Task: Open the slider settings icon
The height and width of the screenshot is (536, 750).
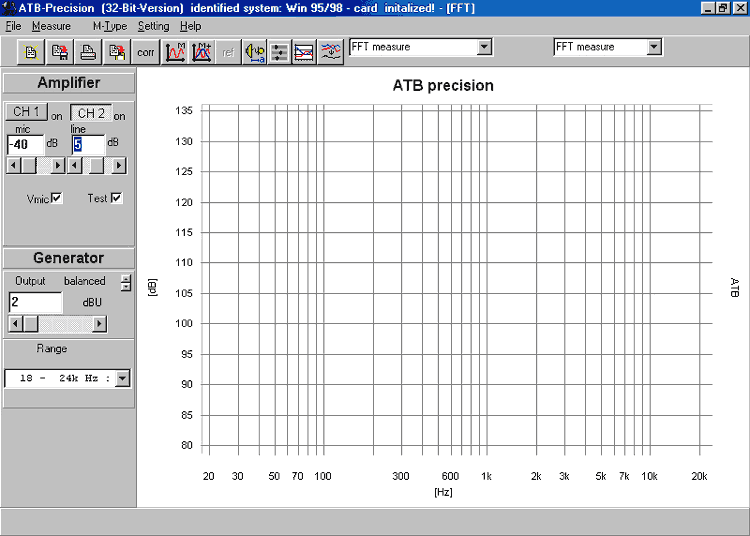Action: 279,52
